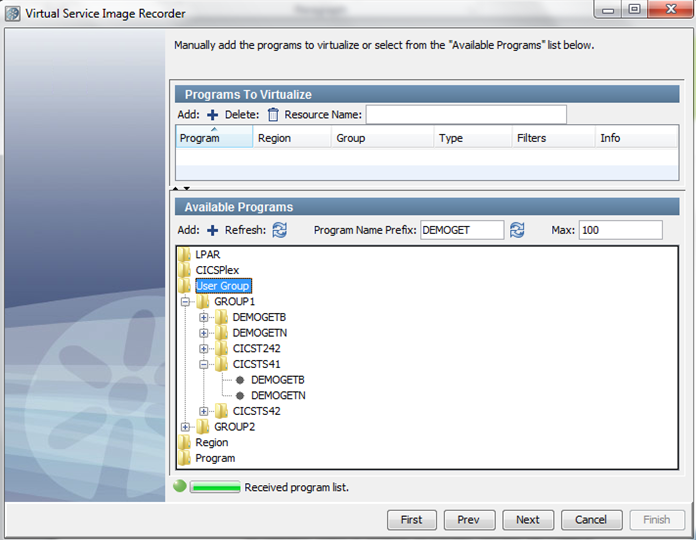
Task: Click the Add plus icon in Programs To Virtualize
Action: tap(212, 115)
